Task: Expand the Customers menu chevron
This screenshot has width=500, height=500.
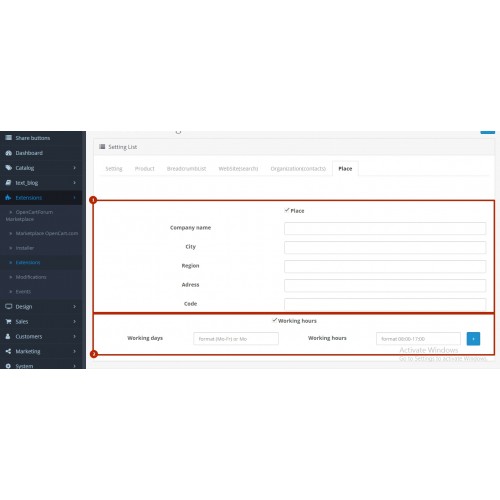Action: [74, 336]
